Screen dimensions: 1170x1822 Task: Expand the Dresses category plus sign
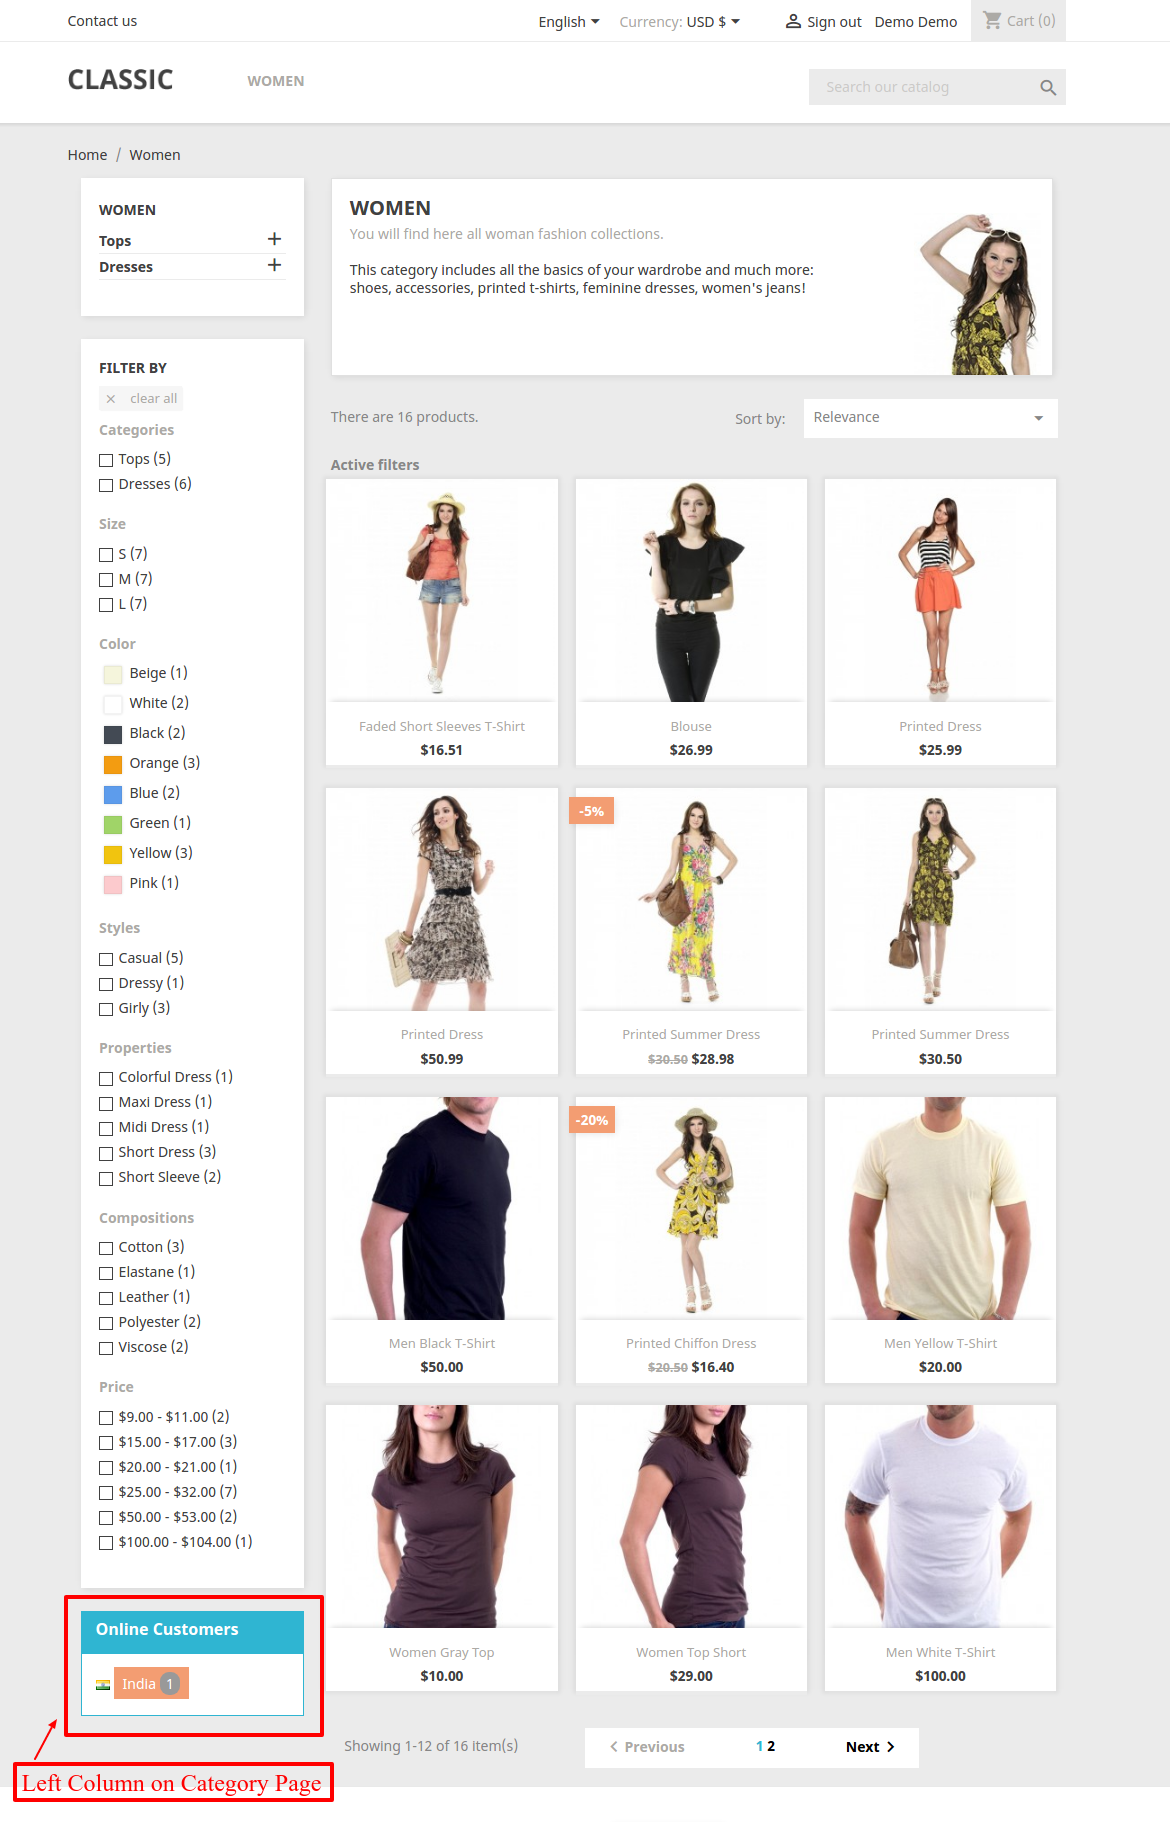pyautogui.click(x=274, y=265)
